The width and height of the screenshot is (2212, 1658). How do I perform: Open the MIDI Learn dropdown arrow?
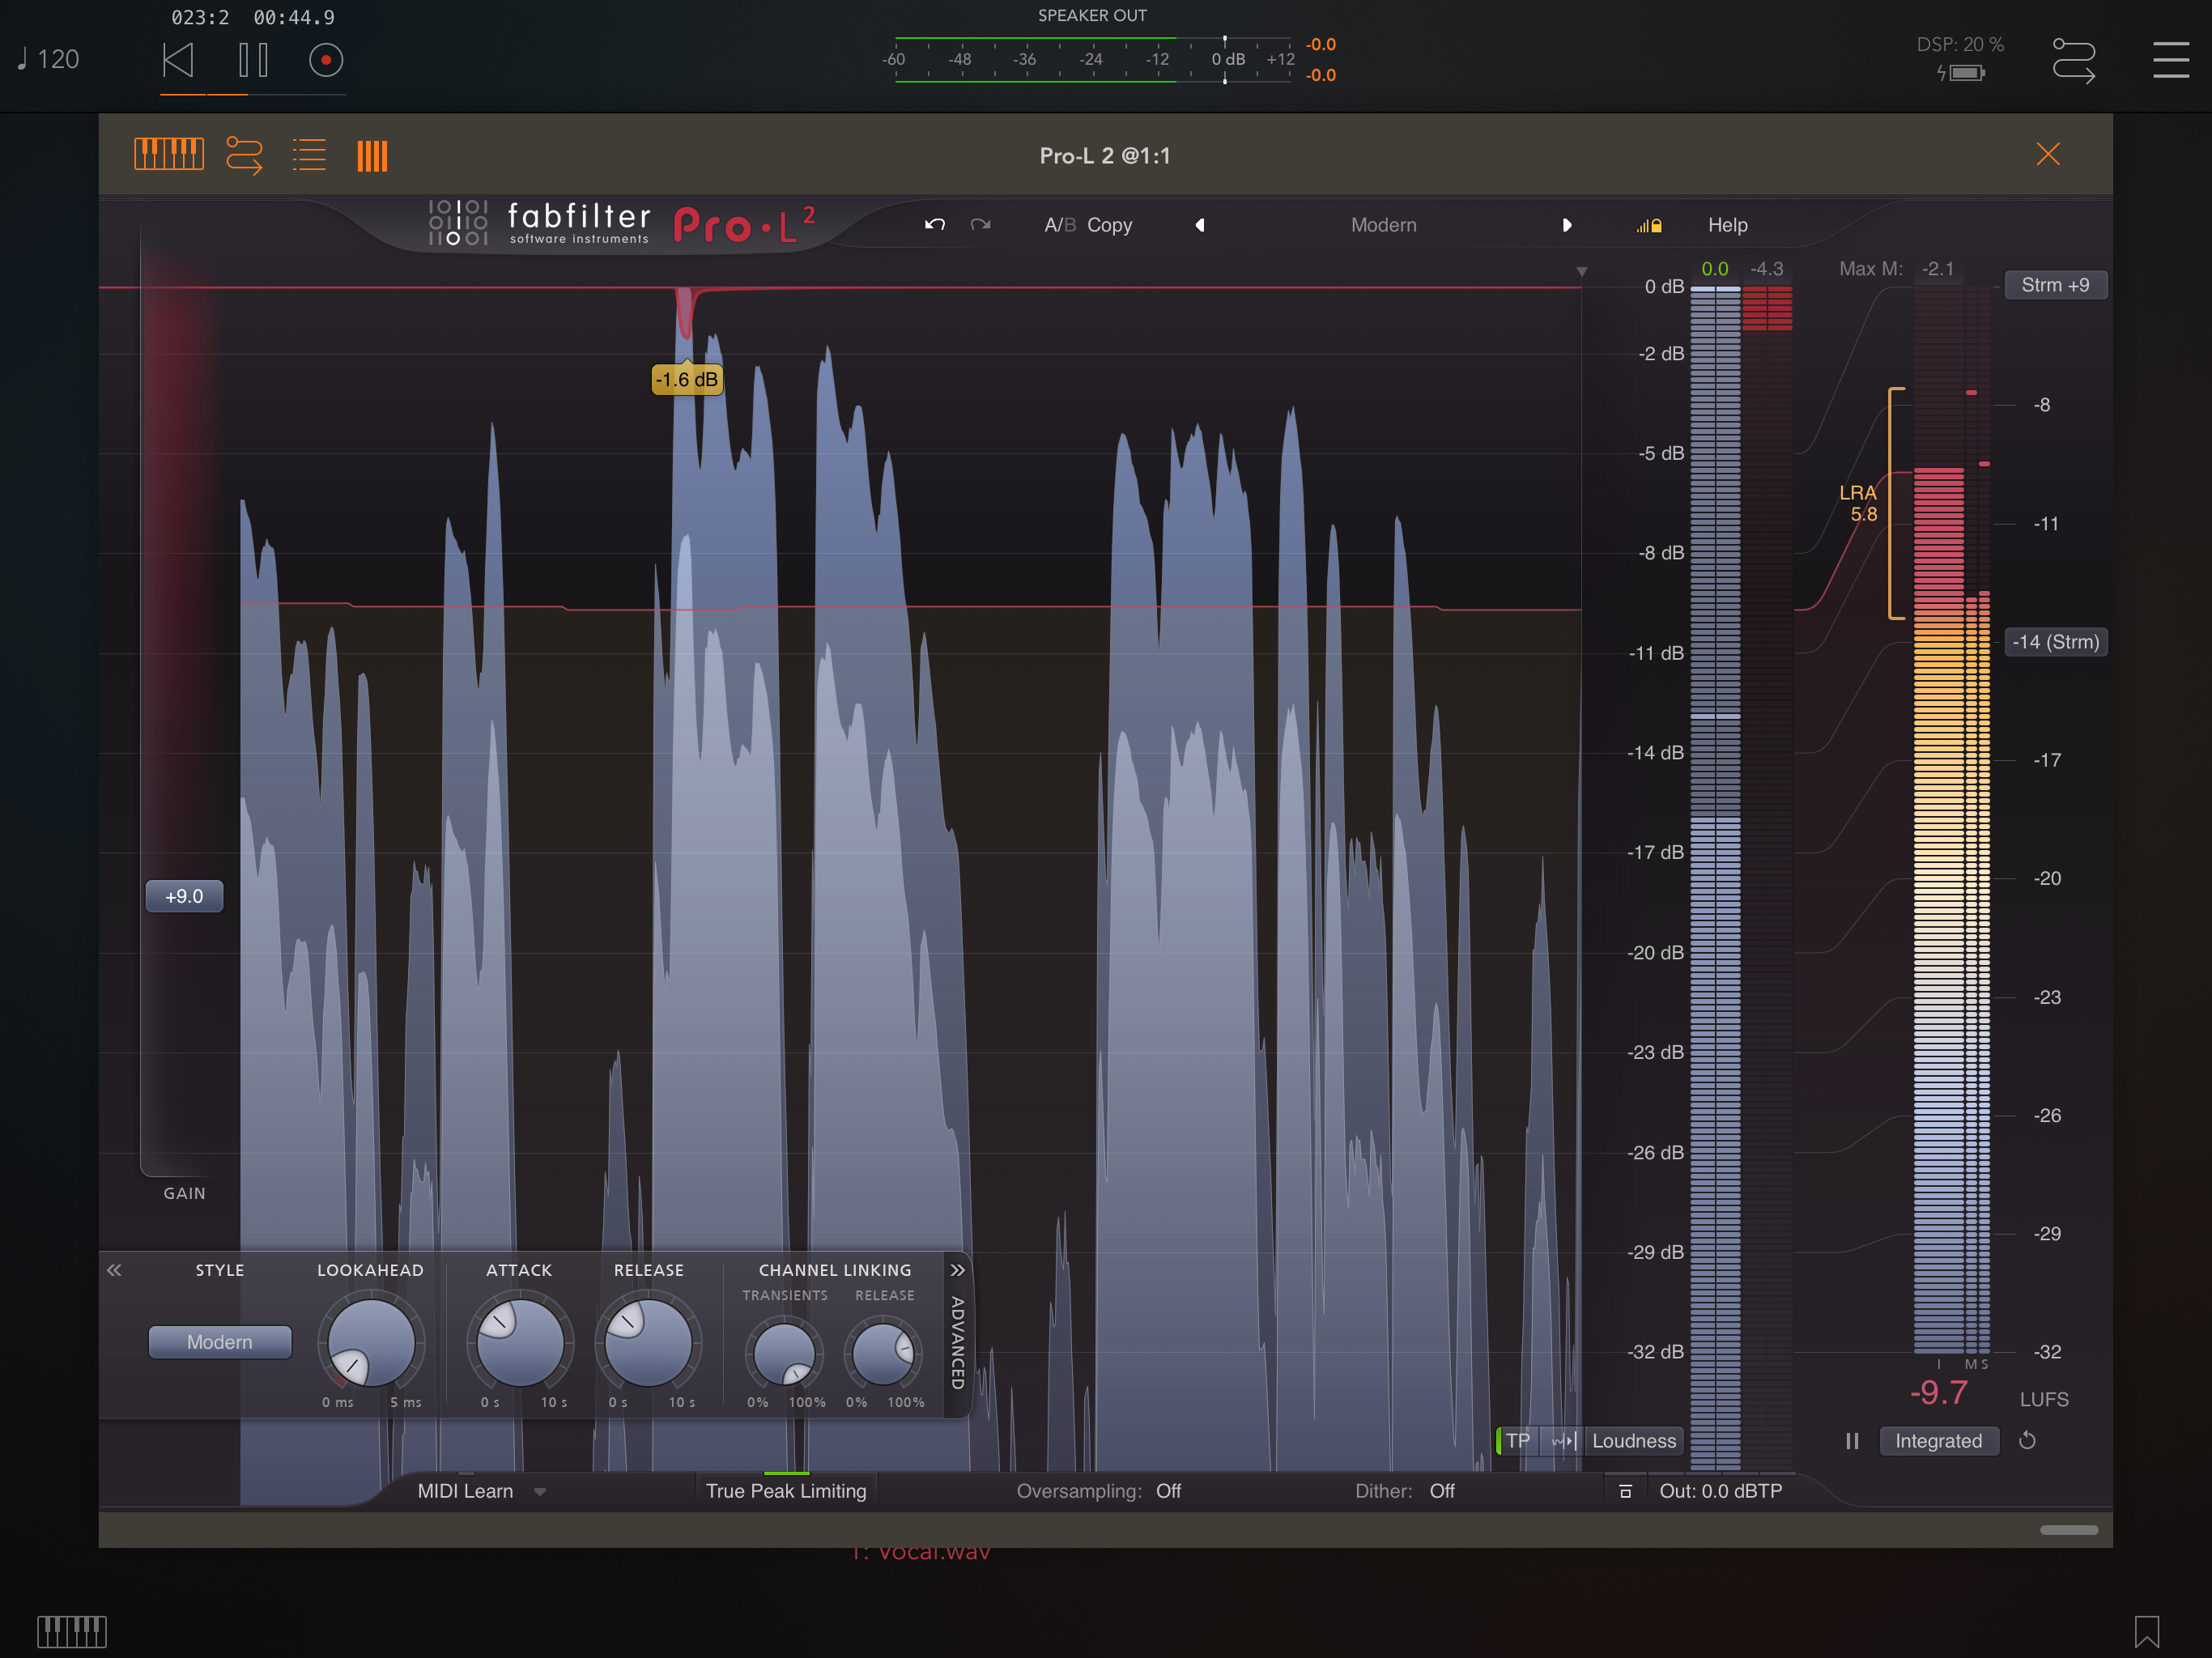pyautogui.click(x=540, y=1491)
